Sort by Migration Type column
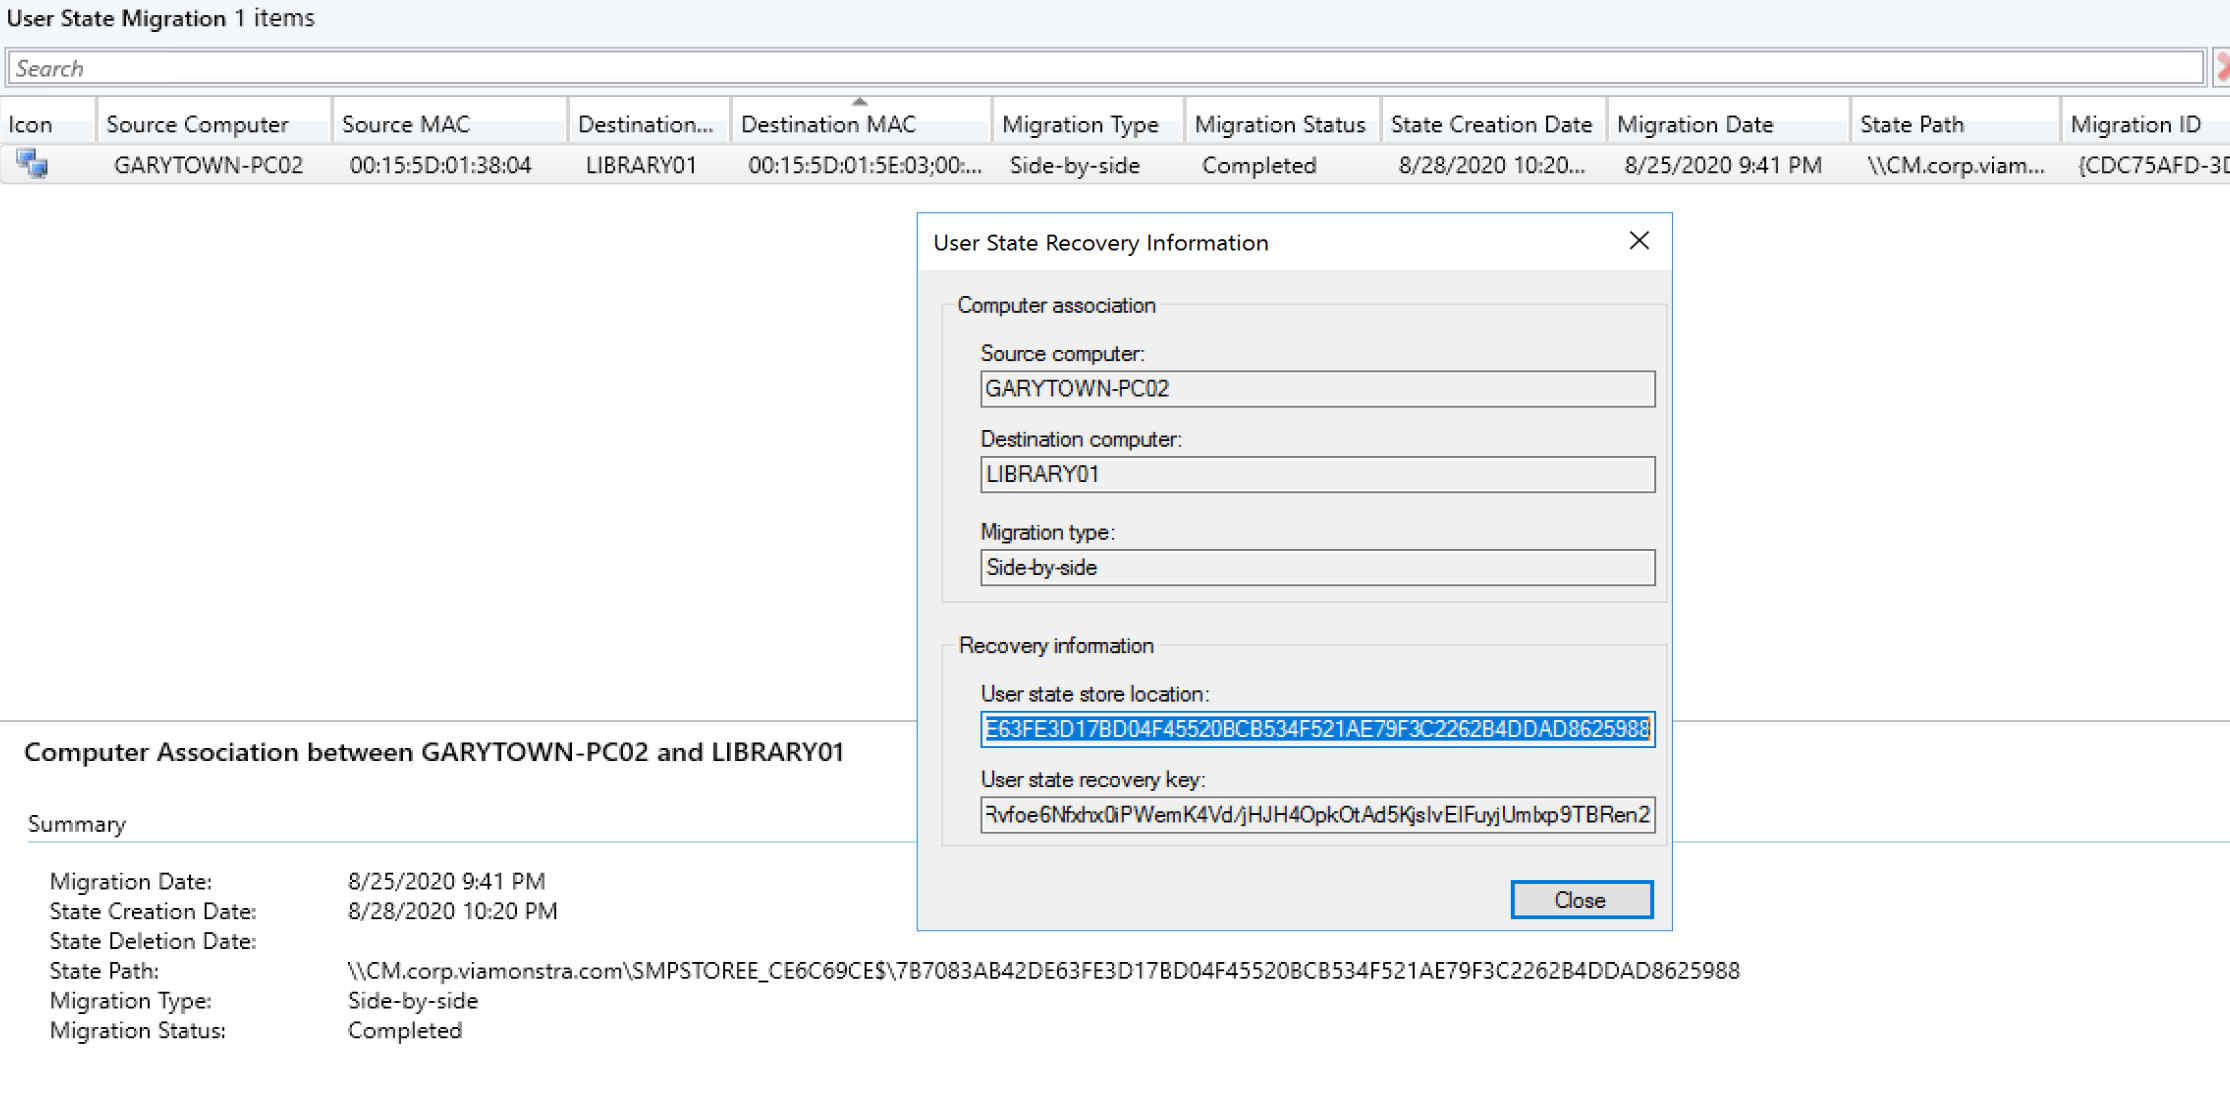Image resolution: width=2230 pixels, height=1096 pixels. [1080, 124]
